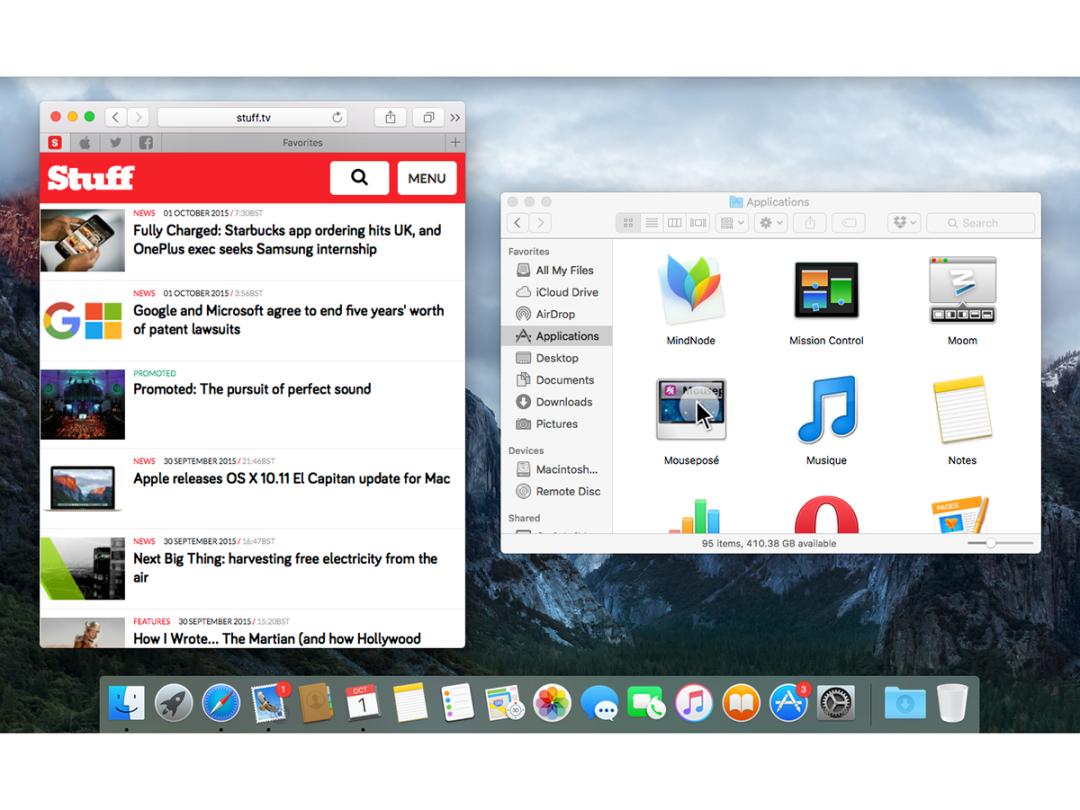The image size is (1080, 810).
Task: Switch Finder to list view
Action: tap(652, 223)
